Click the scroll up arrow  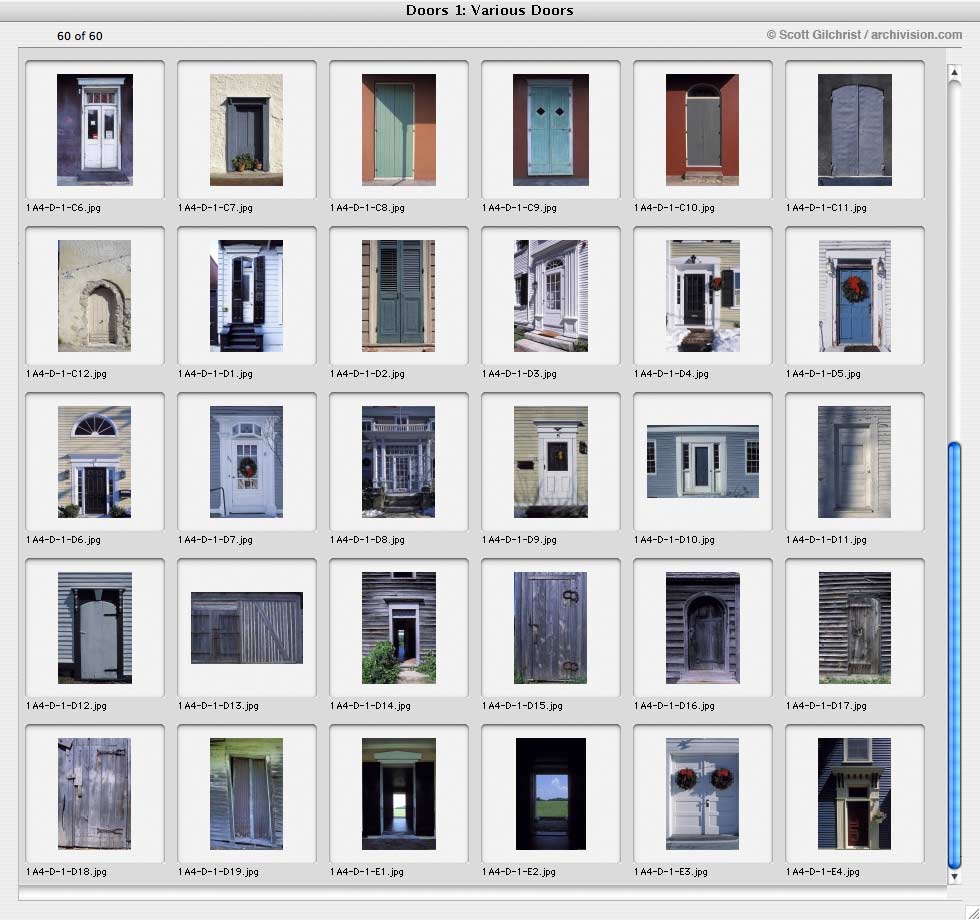(954, 72)
